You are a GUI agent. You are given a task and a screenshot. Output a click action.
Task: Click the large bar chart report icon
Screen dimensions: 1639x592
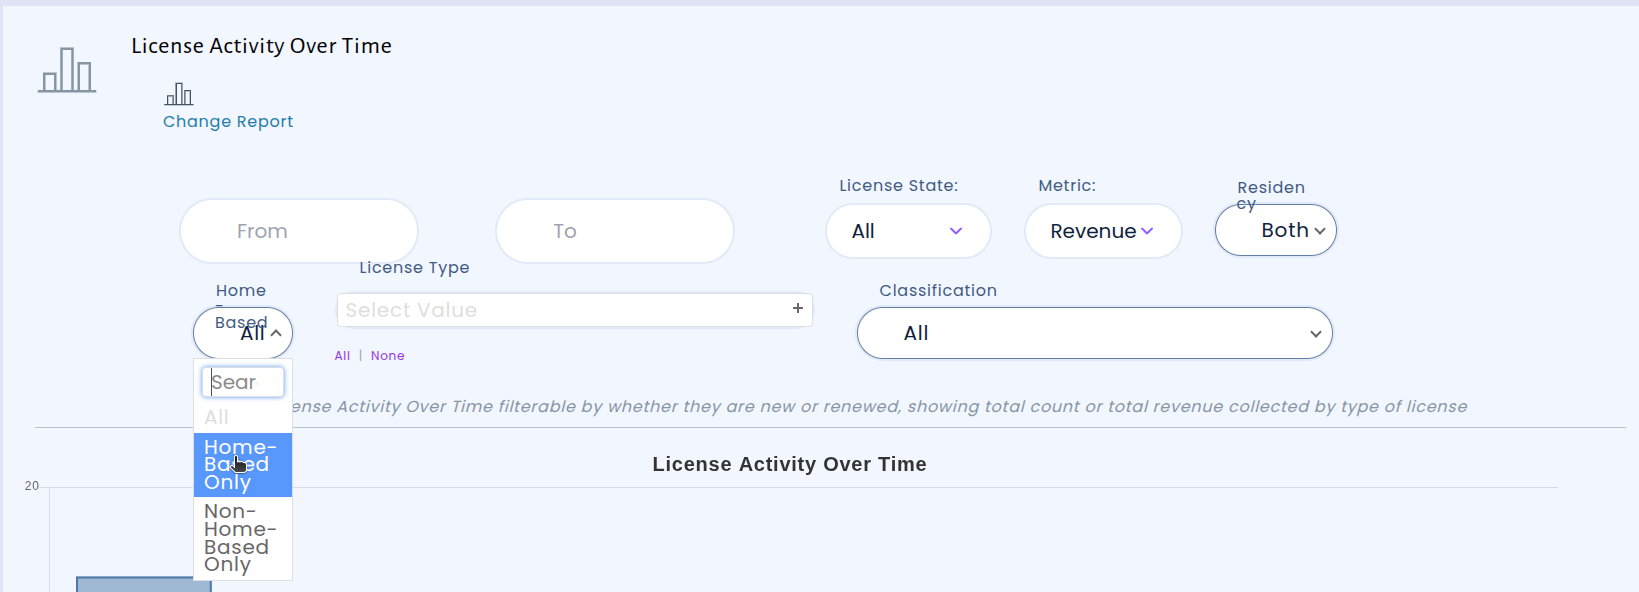coord(67,70)
